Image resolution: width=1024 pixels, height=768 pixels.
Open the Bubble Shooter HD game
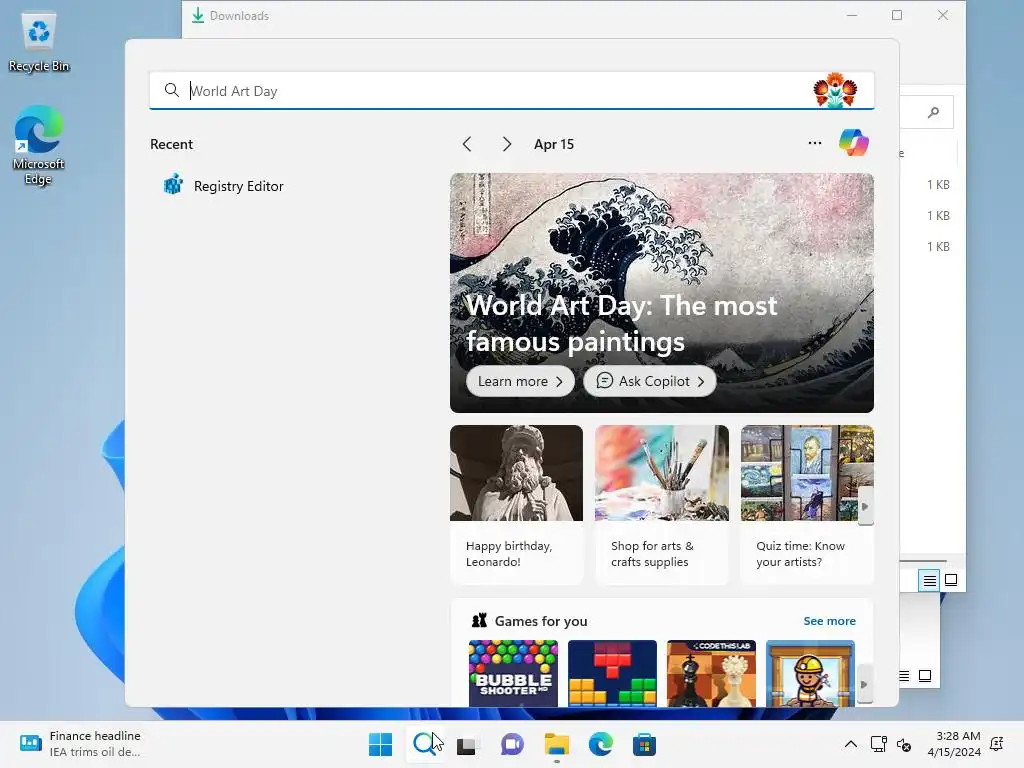[x=513, y=673]
